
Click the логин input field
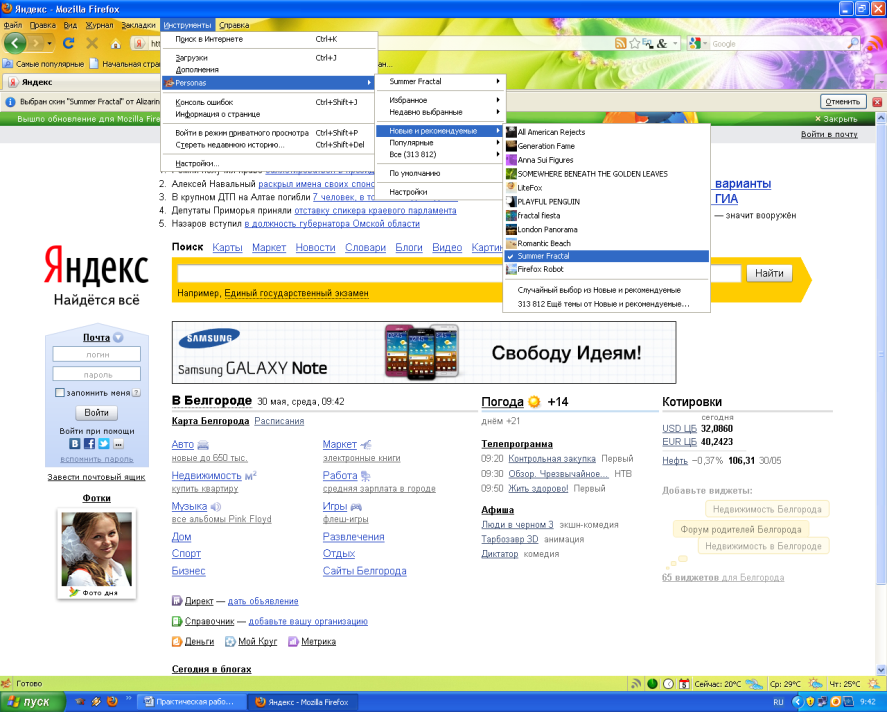click(x=97, y=355)
